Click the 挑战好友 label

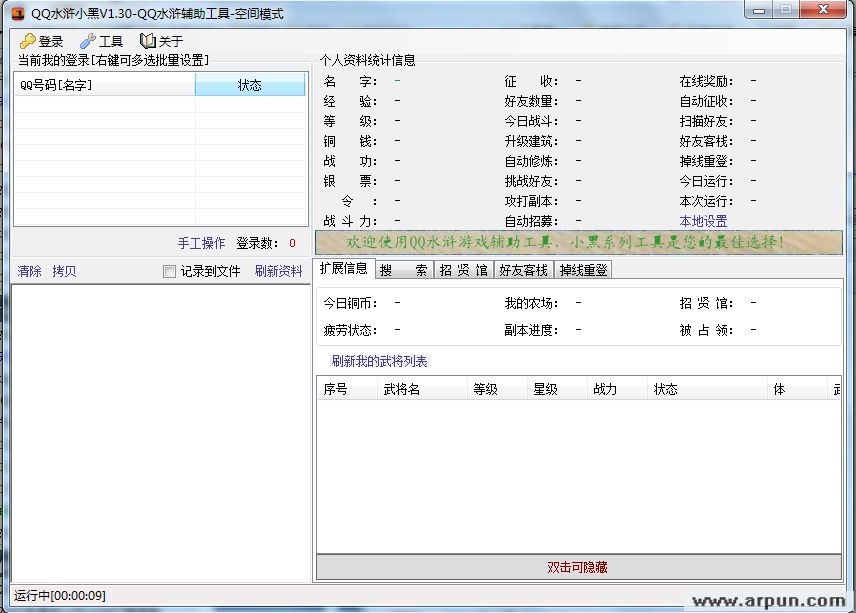coord(531,181)
